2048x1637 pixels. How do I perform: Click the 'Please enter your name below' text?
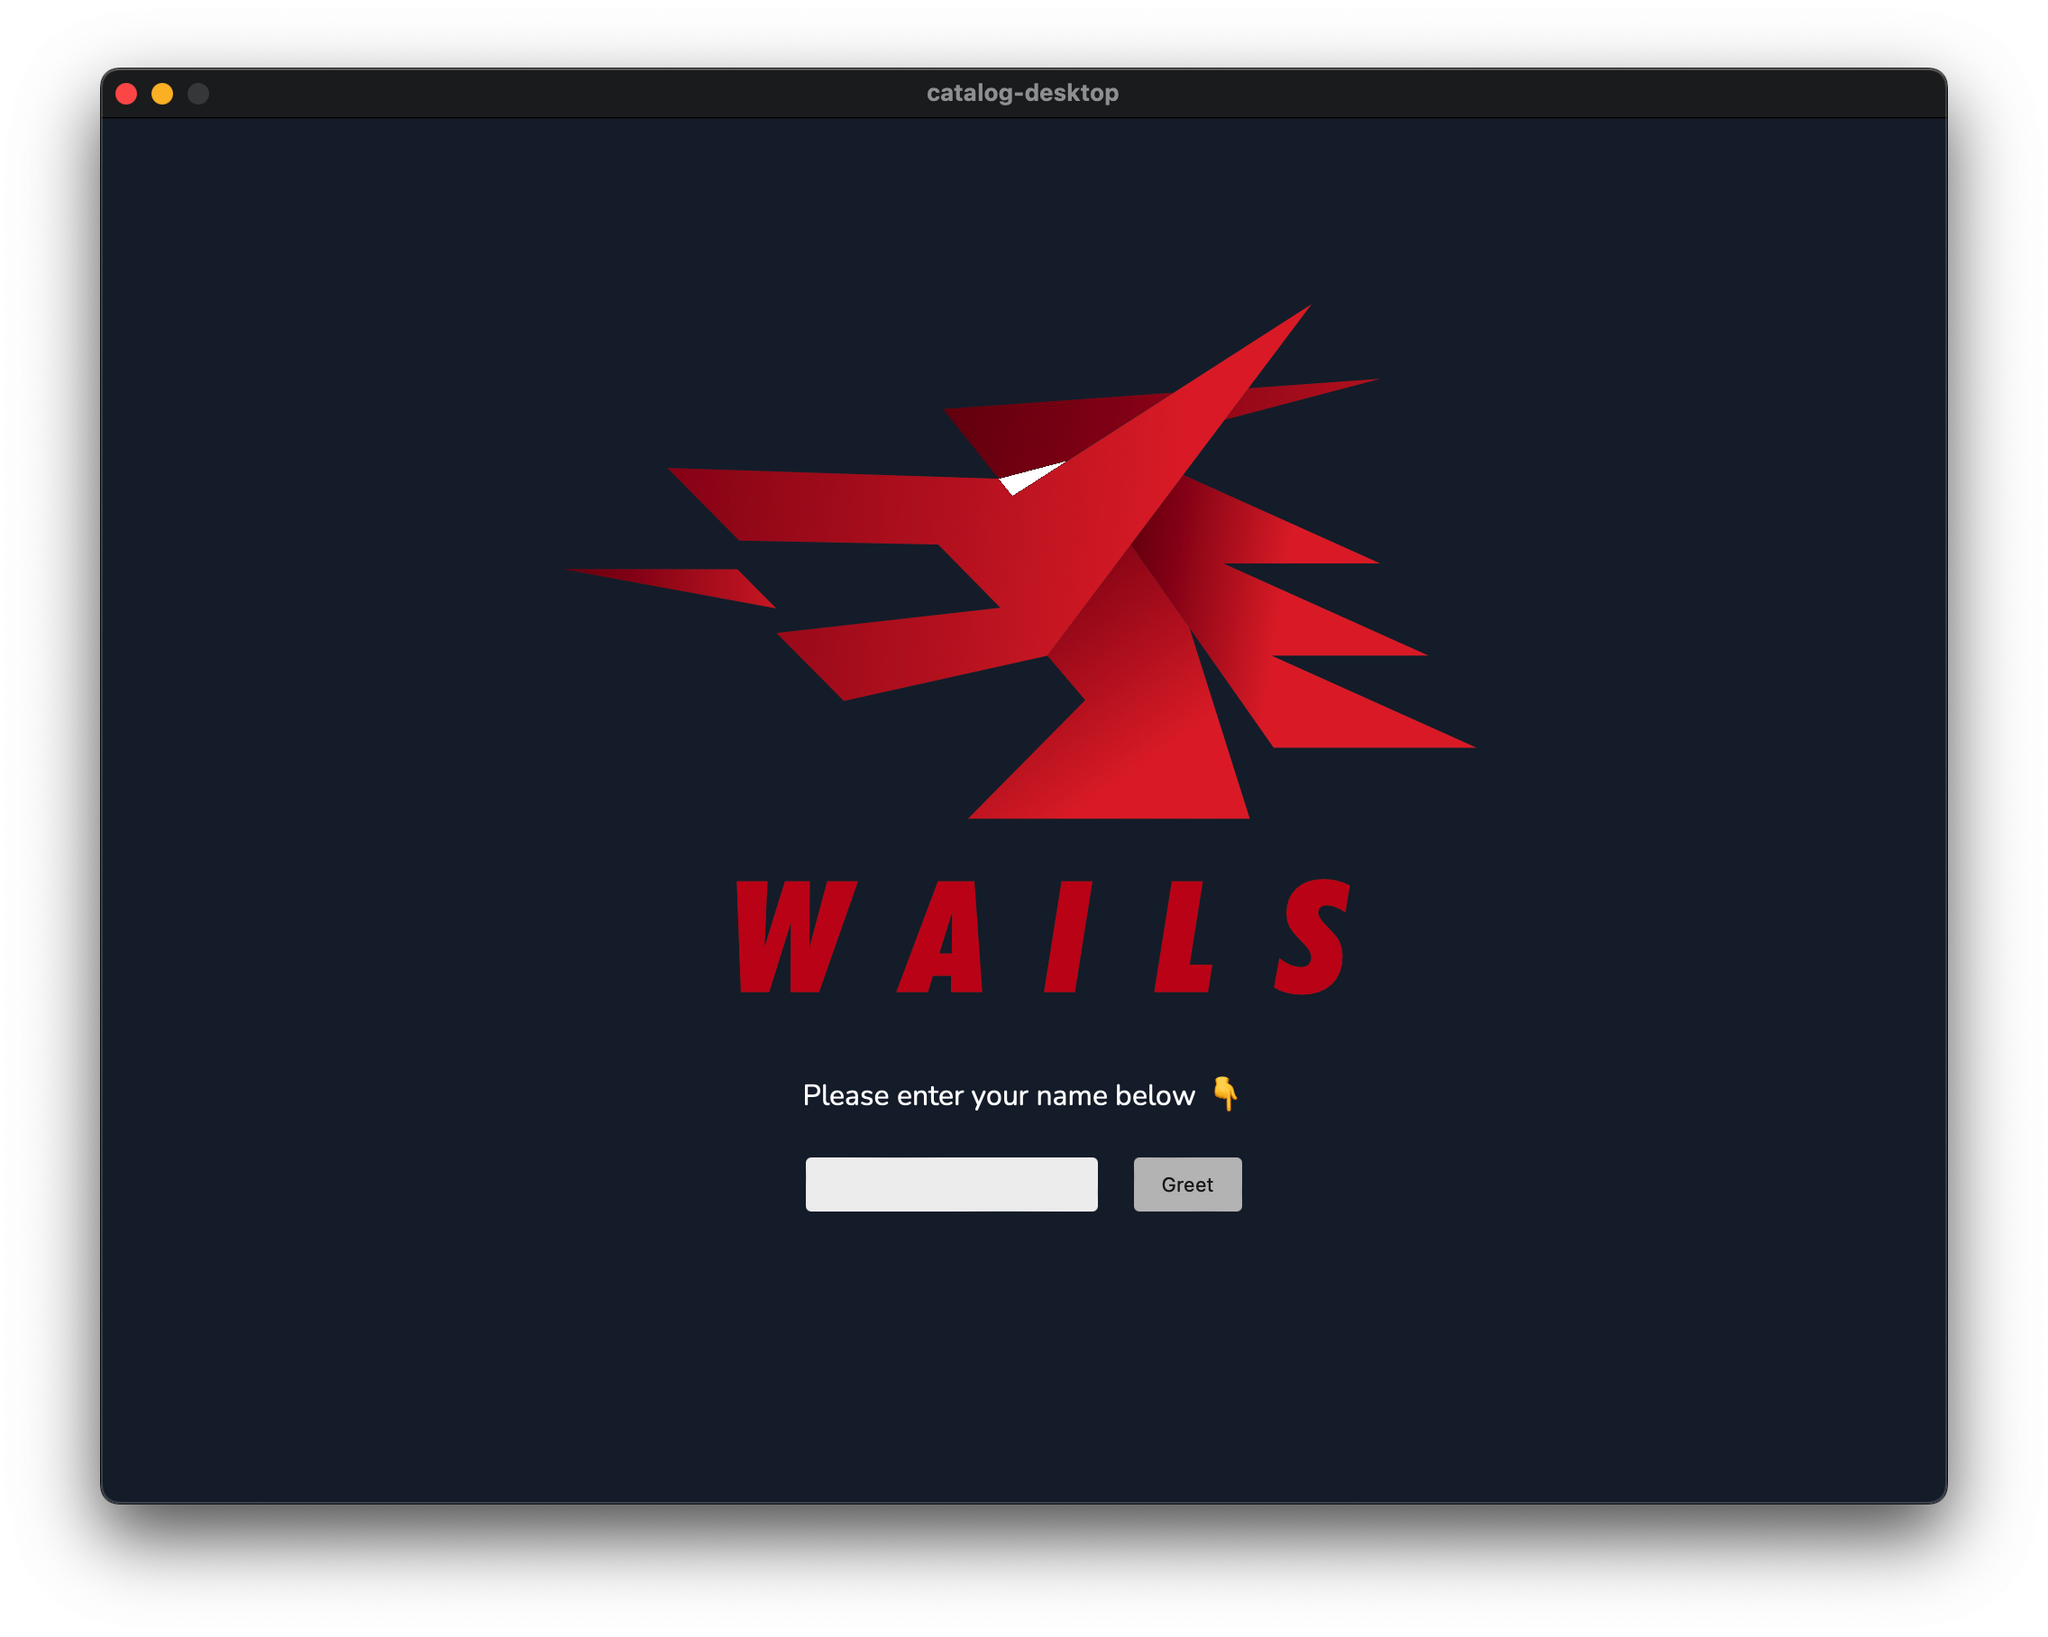pos(998,1095)
